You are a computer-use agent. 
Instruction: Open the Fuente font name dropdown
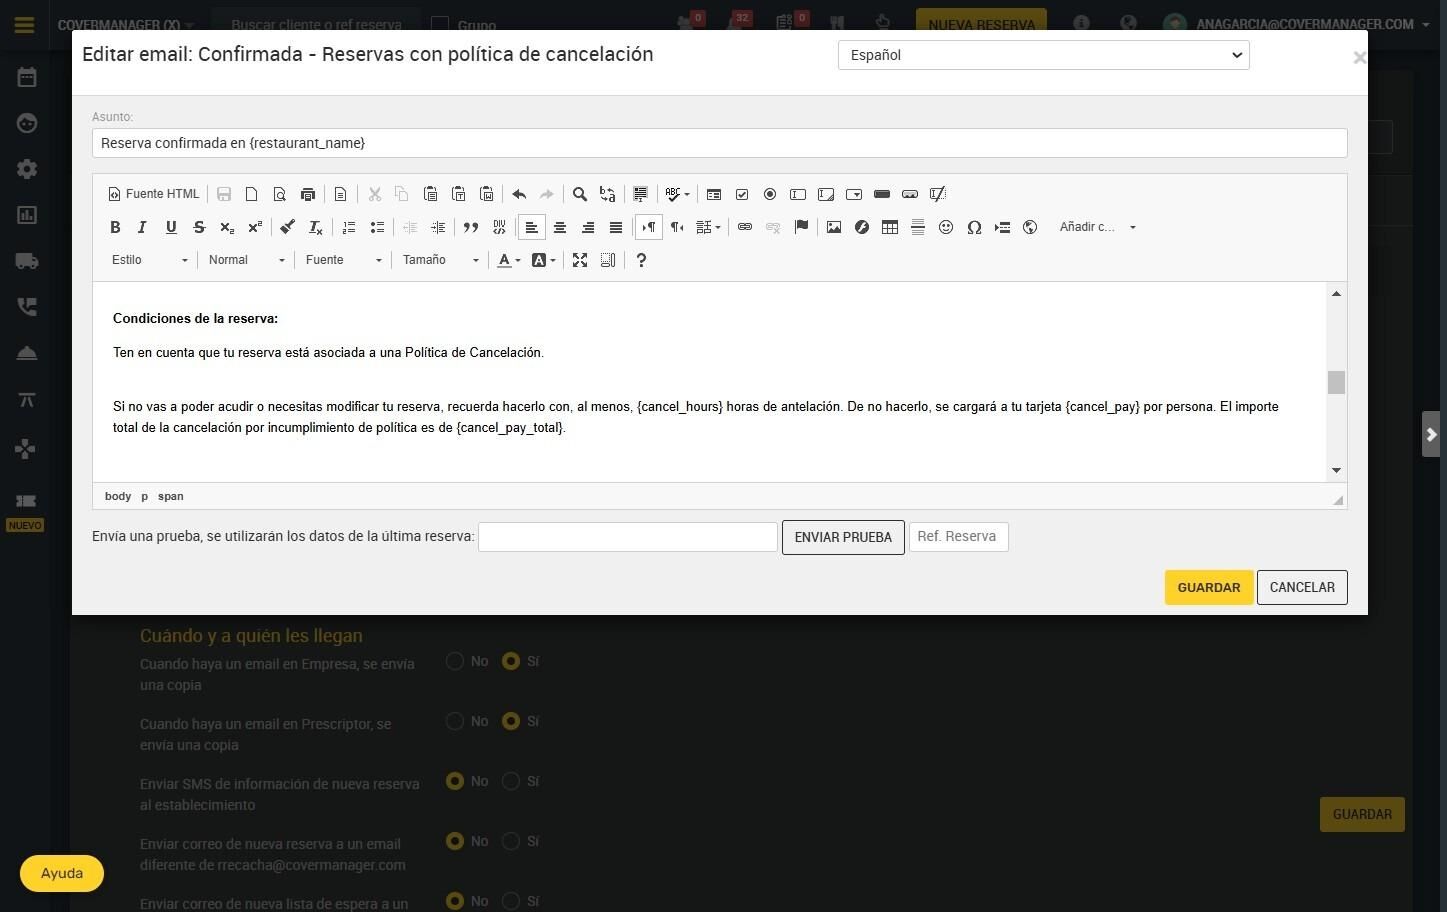344,260
